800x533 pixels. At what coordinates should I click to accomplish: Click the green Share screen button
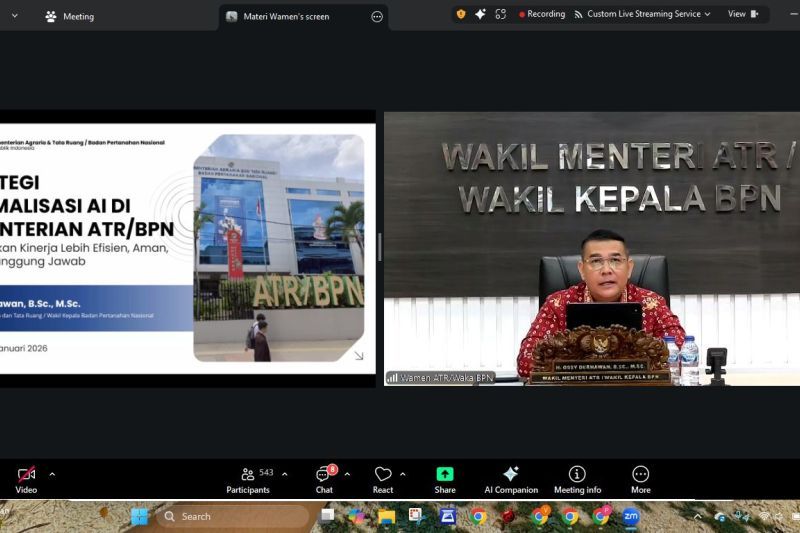pos(445,478)
